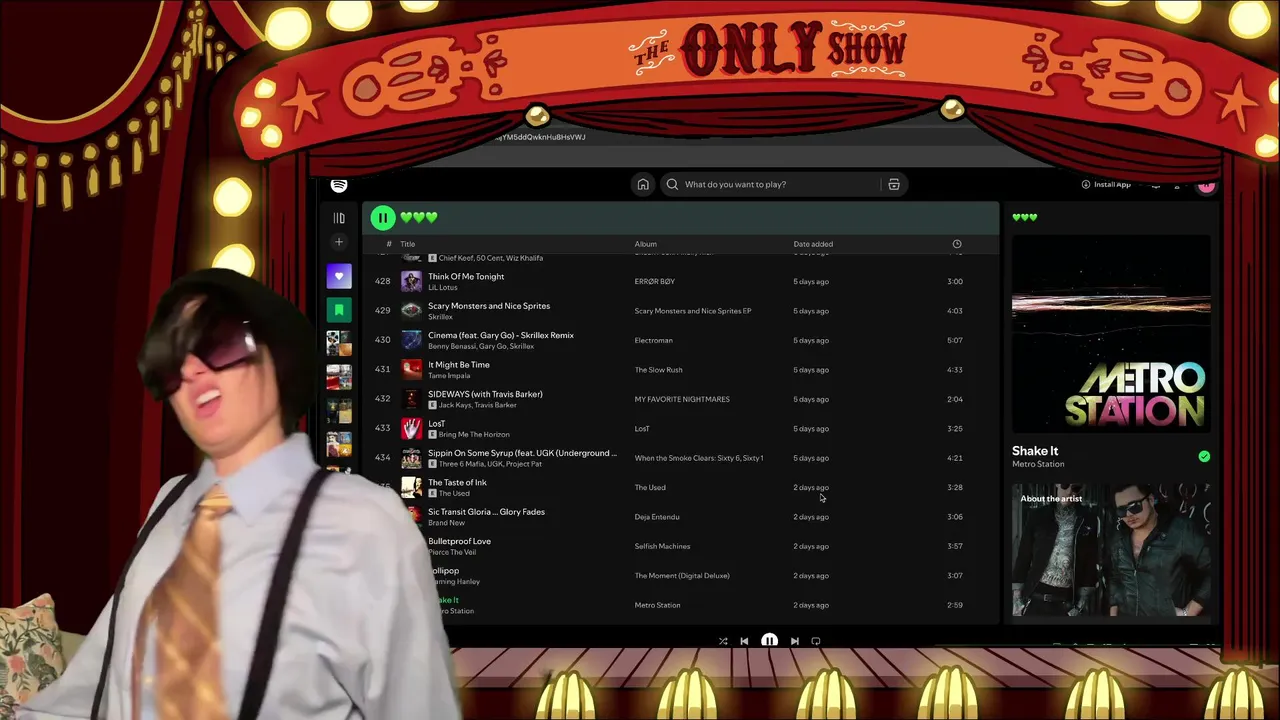Sort tracks by Album column
The width and height of the screenshot is (1280, 720).
[645, 244]
